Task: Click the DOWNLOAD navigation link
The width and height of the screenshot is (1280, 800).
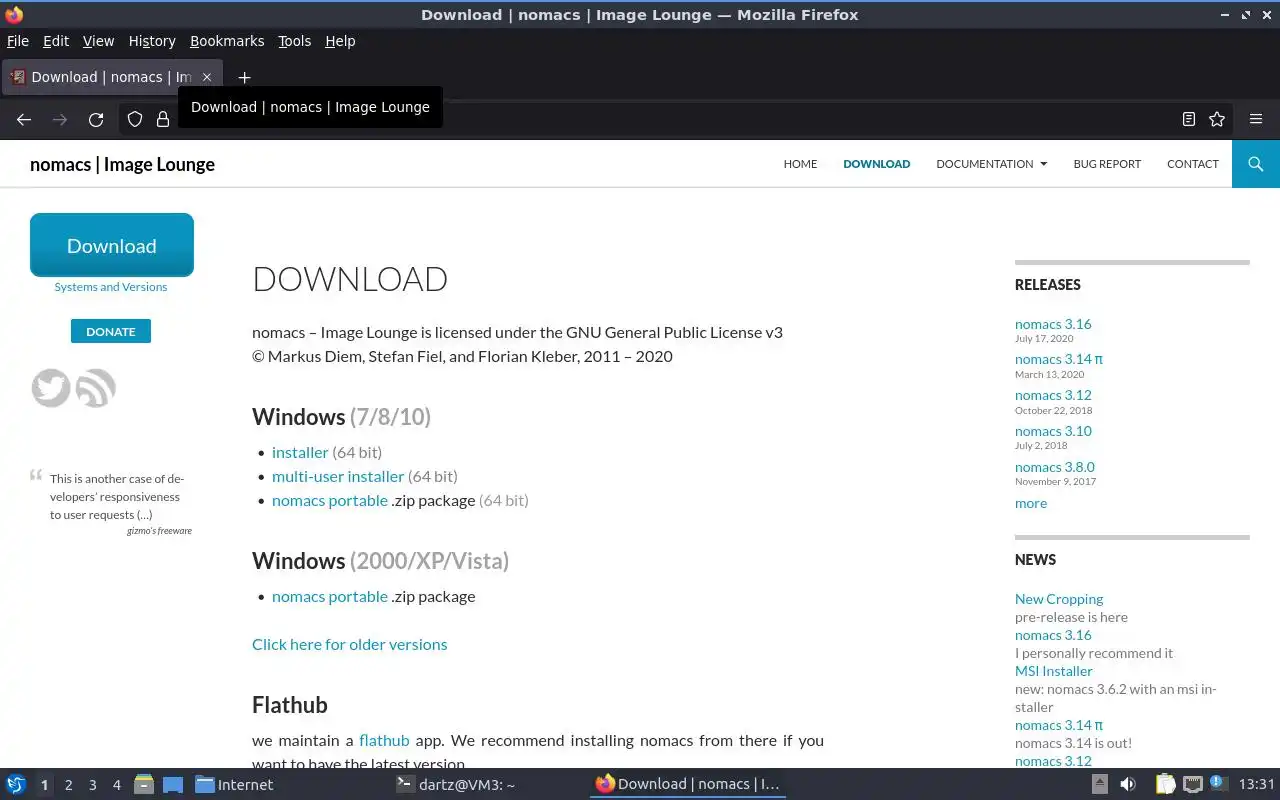Action: point(876,164)
